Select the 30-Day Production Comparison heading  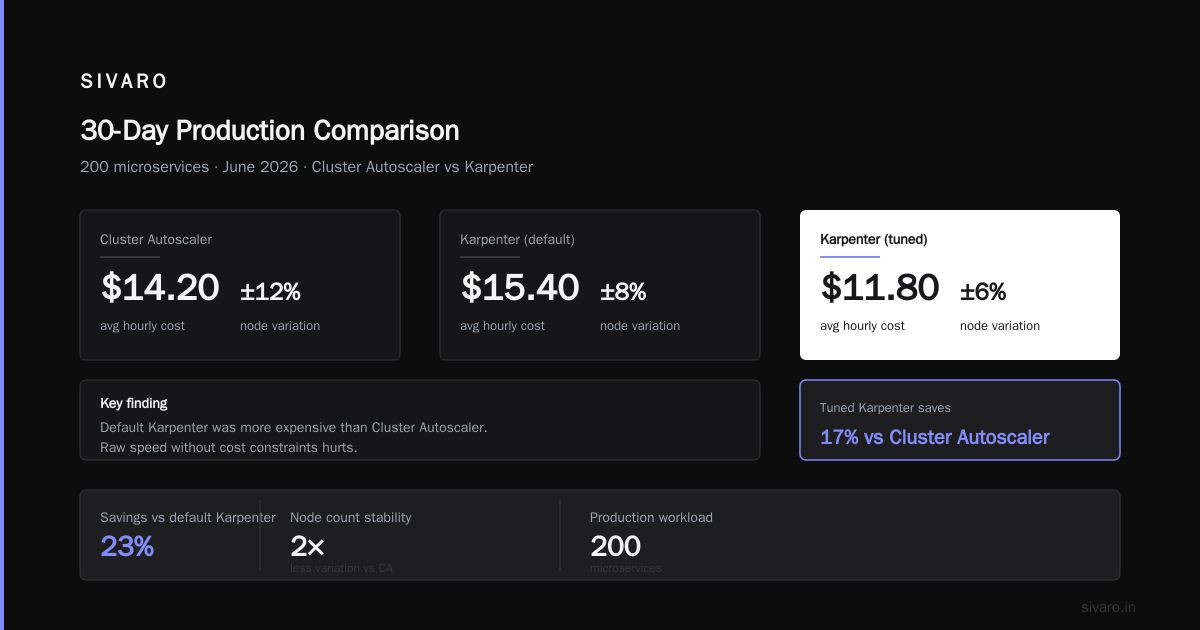pyautogui.click(x=270, y=131)
